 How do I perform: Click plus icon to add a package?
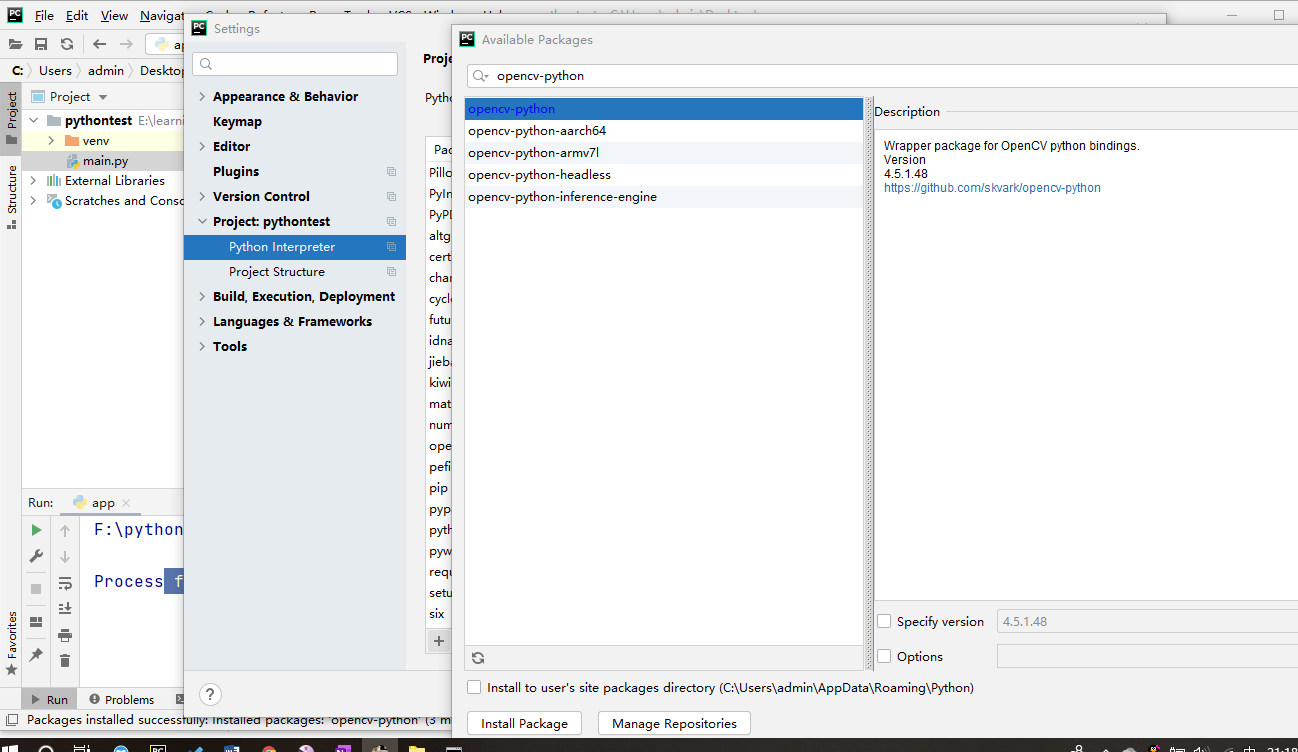coord(438,641)
